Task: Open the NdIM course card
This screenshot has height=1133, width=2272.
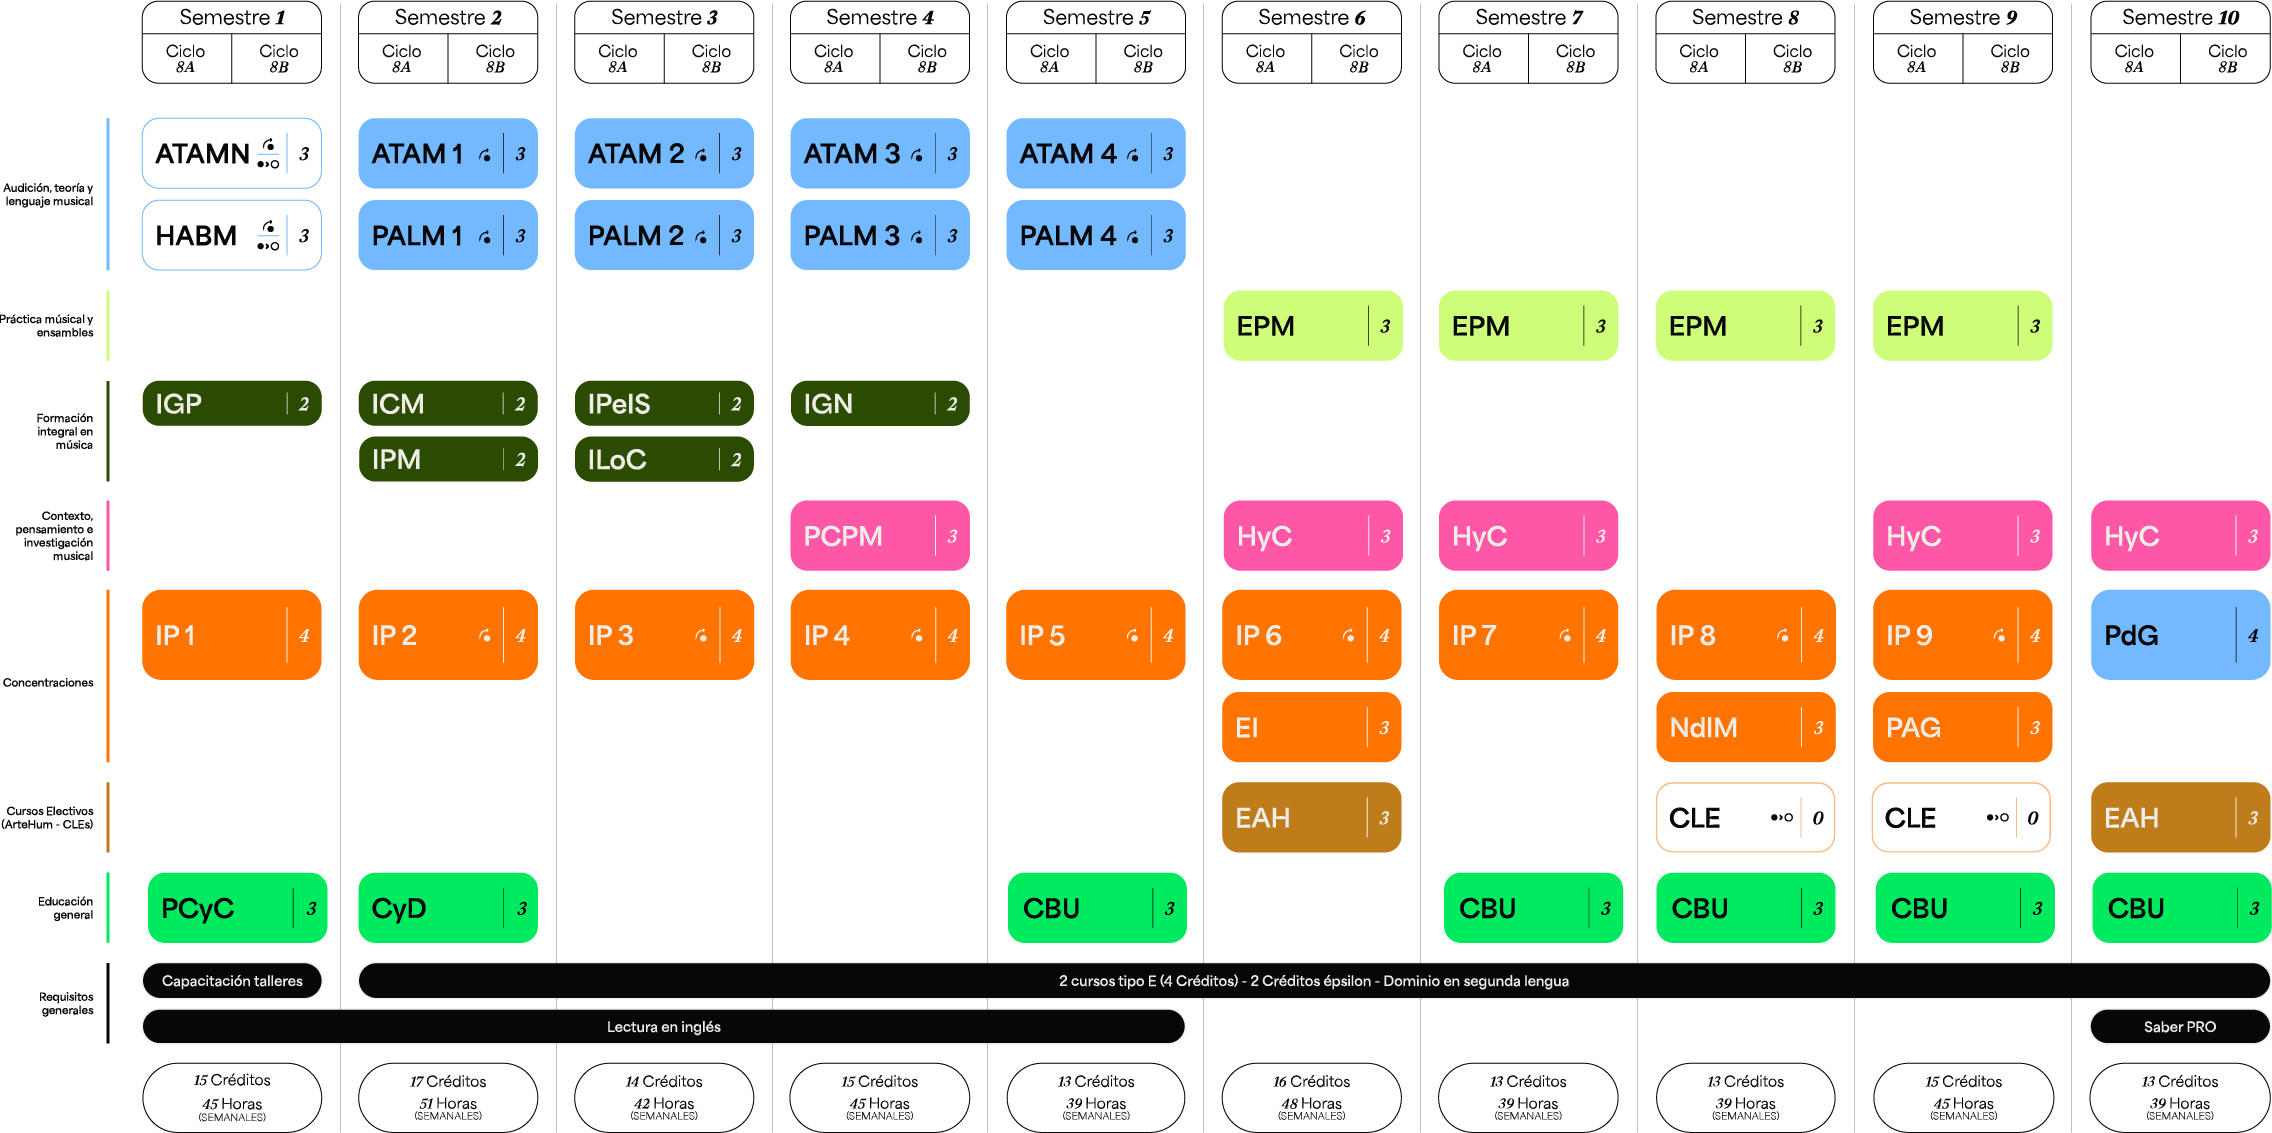Action: [1745, 728]
